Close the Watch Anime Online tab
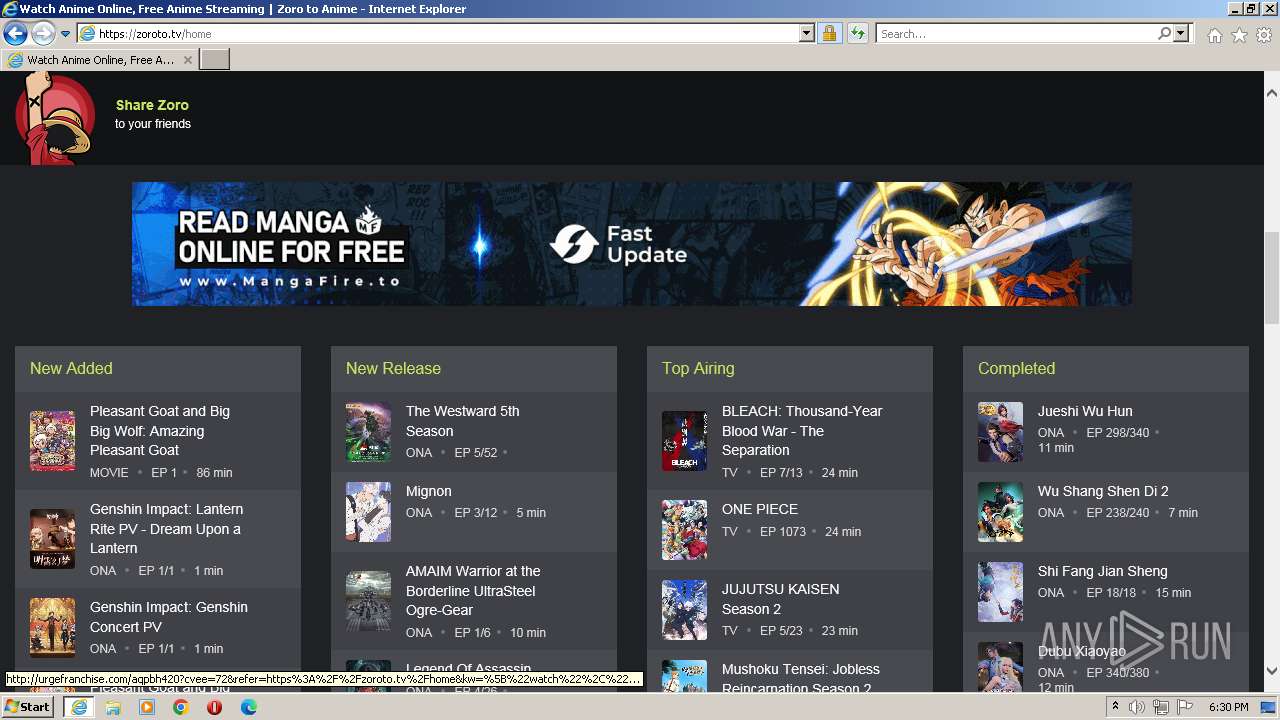This screenshot has height=720, width=1280. pos(188,60)
